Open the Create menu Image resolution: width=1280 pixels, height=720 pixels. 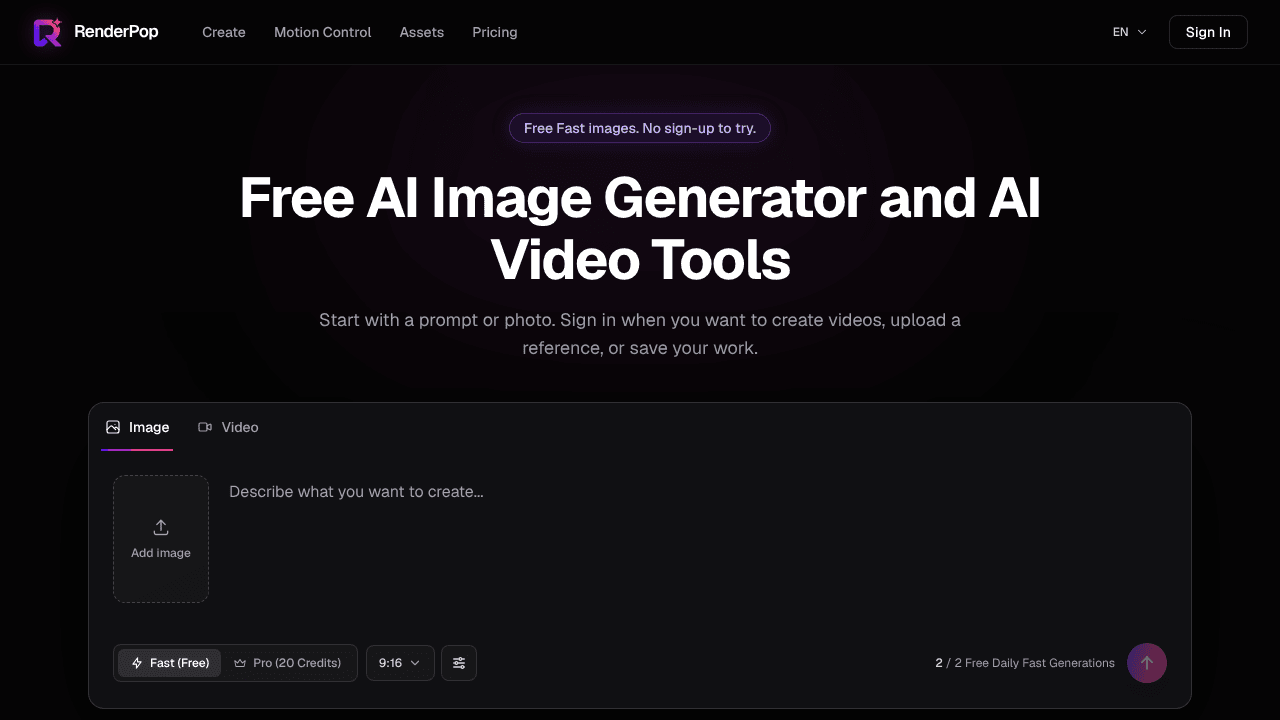[x=224, y=32]
